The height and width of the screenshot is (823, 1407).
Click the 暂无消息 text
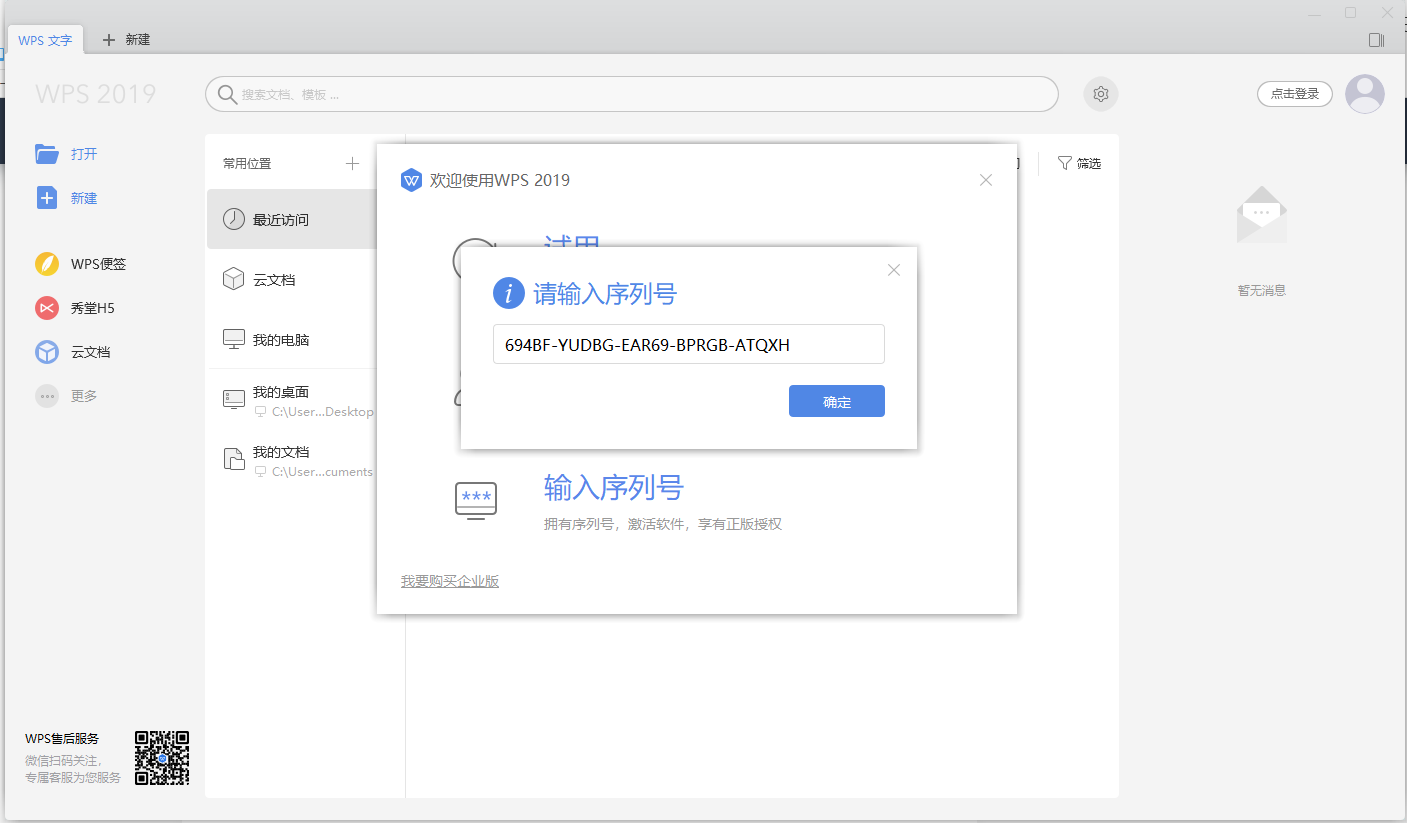point(1262,290)
